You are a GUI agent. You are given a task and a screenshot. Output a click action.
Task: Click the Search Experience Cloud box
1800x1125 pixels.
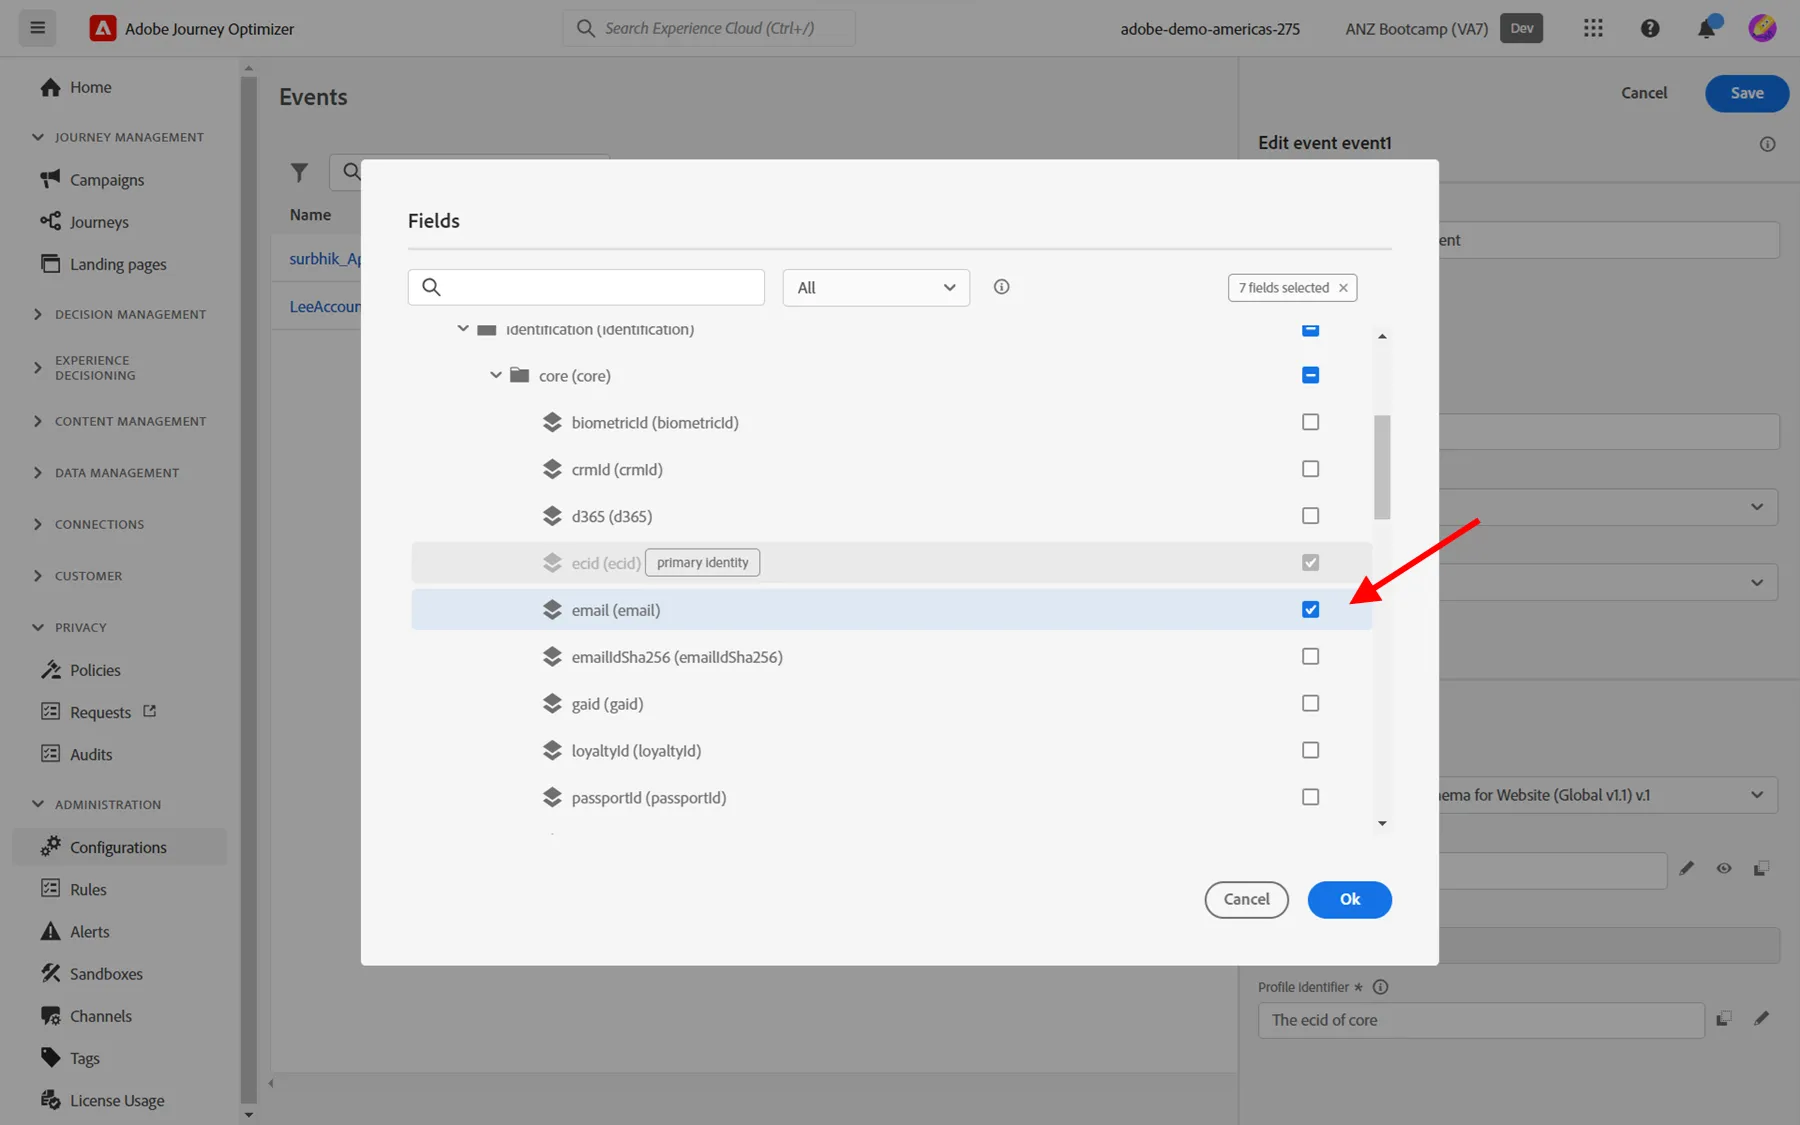(x=709, y=28)
